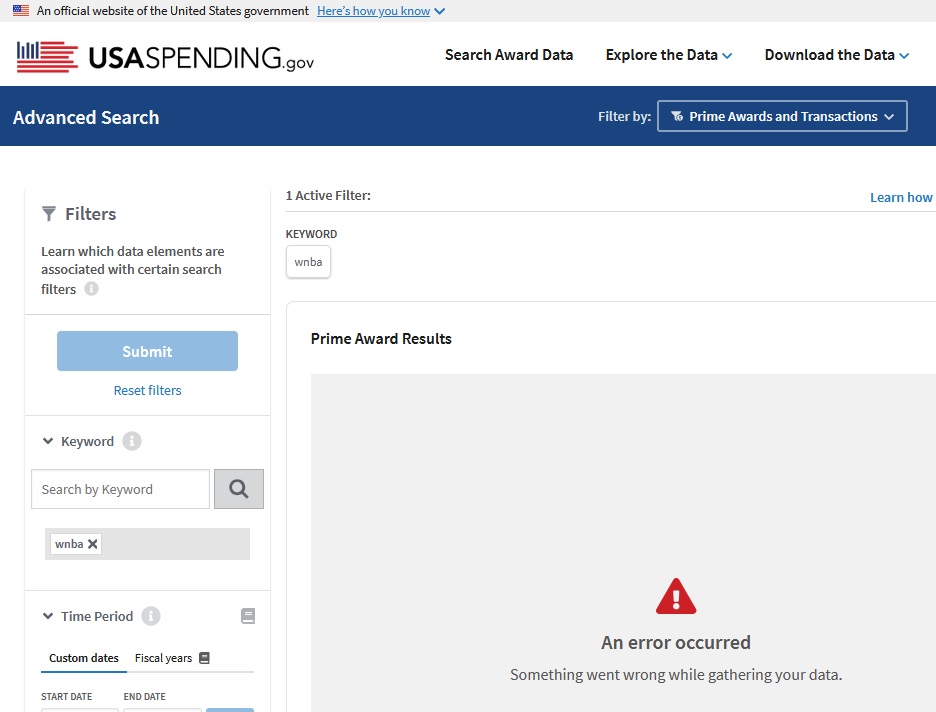Click the Filters funnel icon

point(49,214)
